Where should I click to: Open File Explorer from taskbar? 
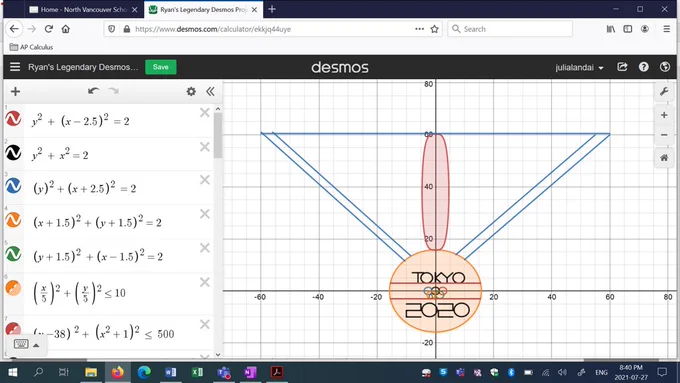pos(91,372)
